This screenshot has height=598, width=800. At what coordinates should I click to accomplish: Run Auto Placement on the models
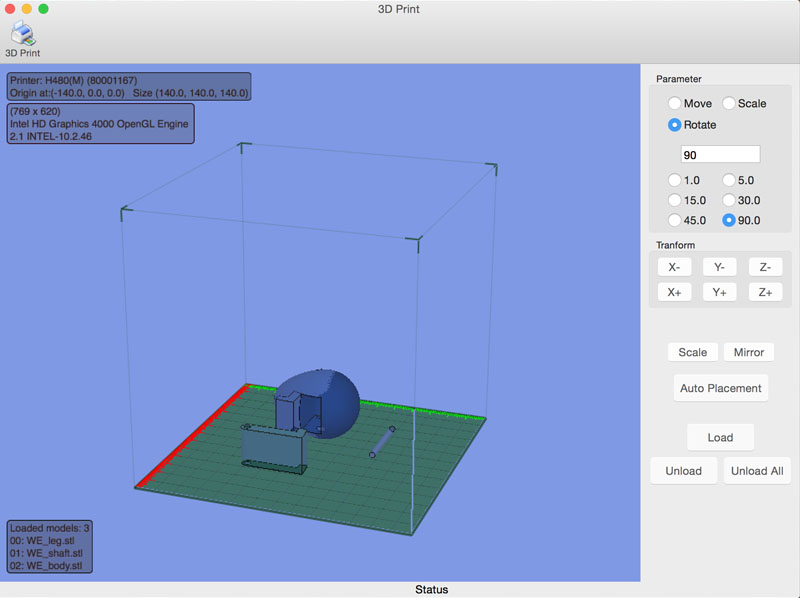click(720, 388)
